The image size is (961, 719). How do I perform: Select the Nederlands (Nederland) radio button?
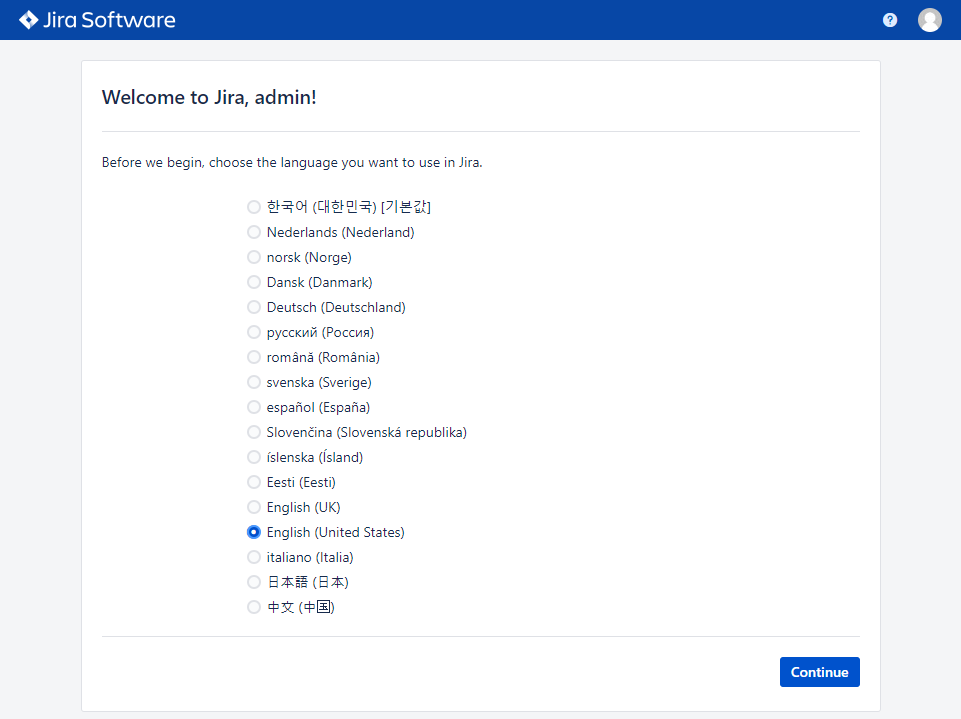click(x=254, y=232)
